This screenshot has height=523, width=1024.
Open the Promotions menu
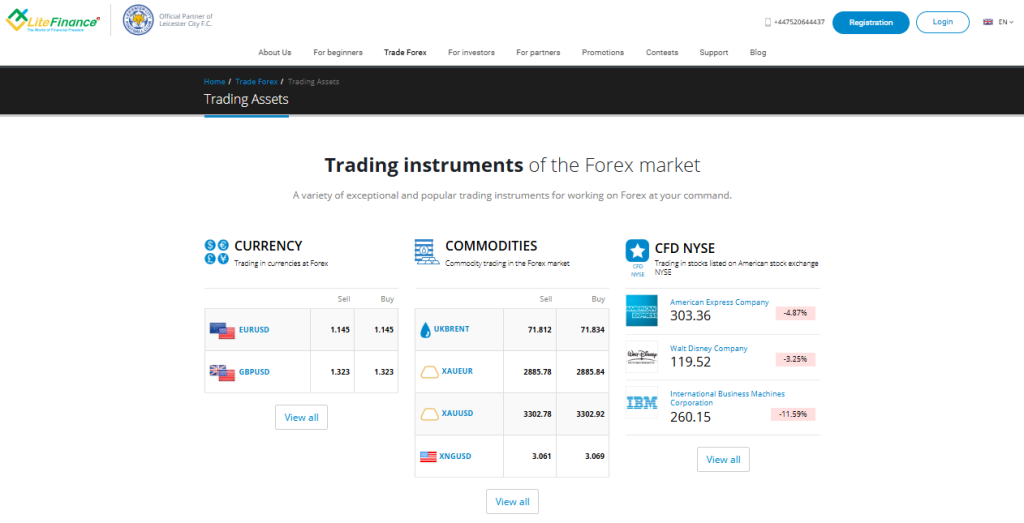tap(603, 52)
